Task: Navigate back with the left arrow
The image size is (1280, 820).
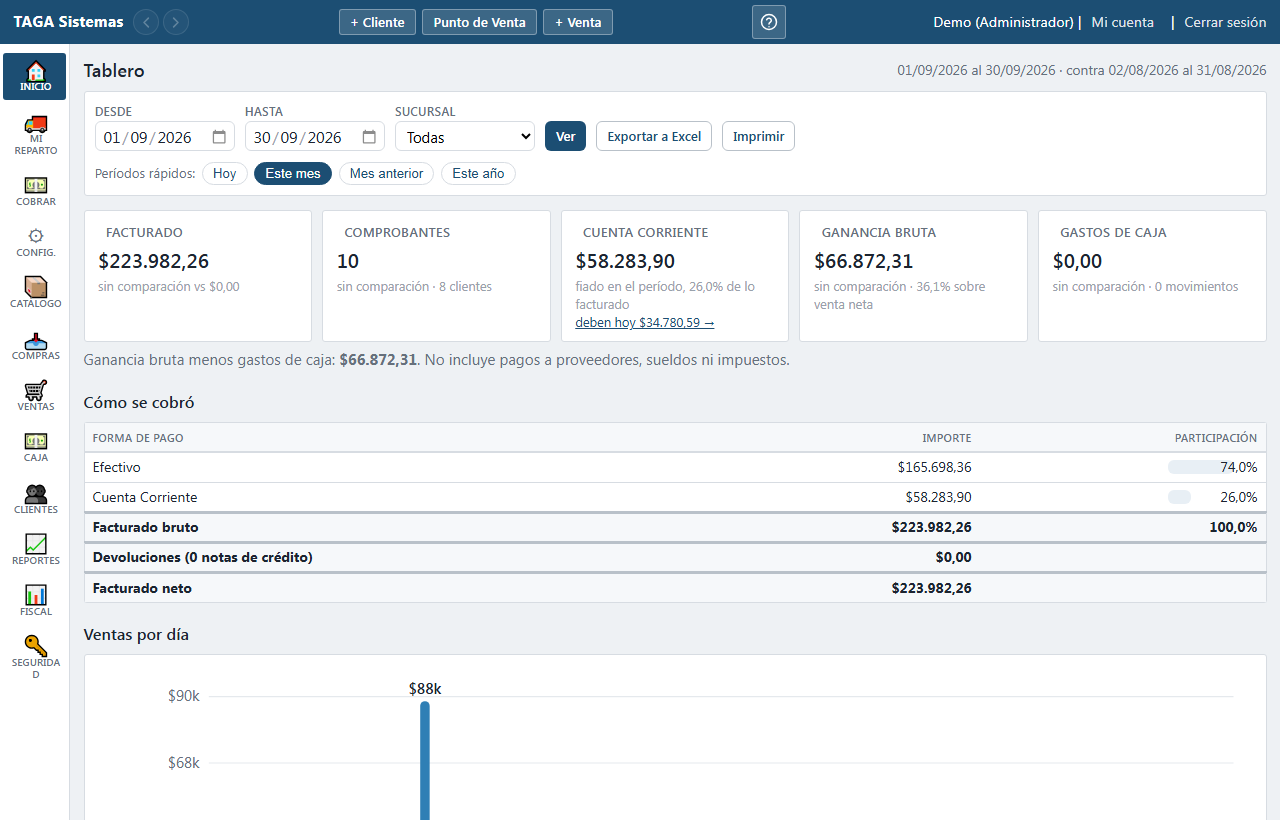Action: 146,22
